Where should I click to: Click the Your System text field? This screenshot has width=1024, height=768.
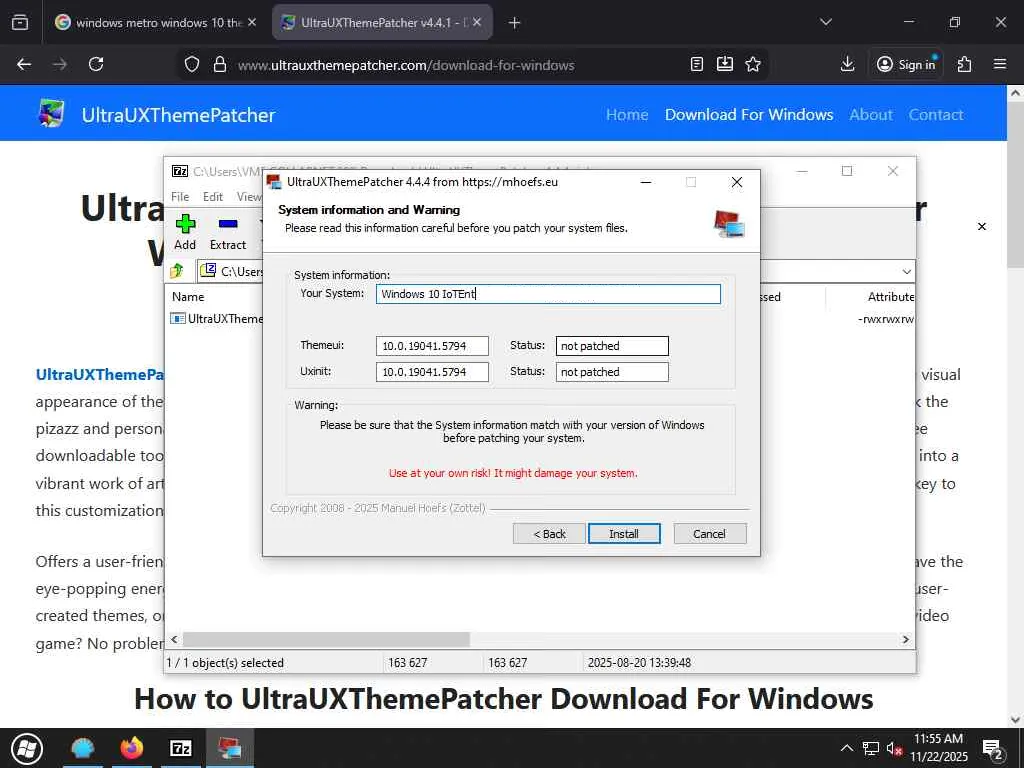548,294
